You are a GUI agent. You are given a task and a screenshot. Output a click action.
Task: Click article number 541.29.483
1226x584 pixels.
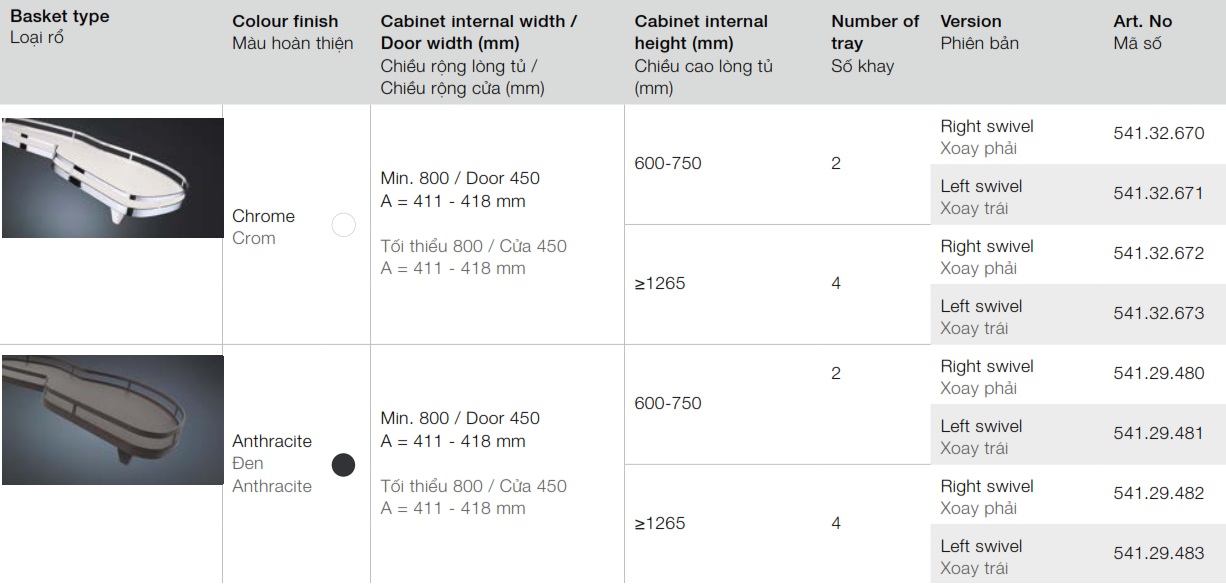click(x=1158, y=553)
